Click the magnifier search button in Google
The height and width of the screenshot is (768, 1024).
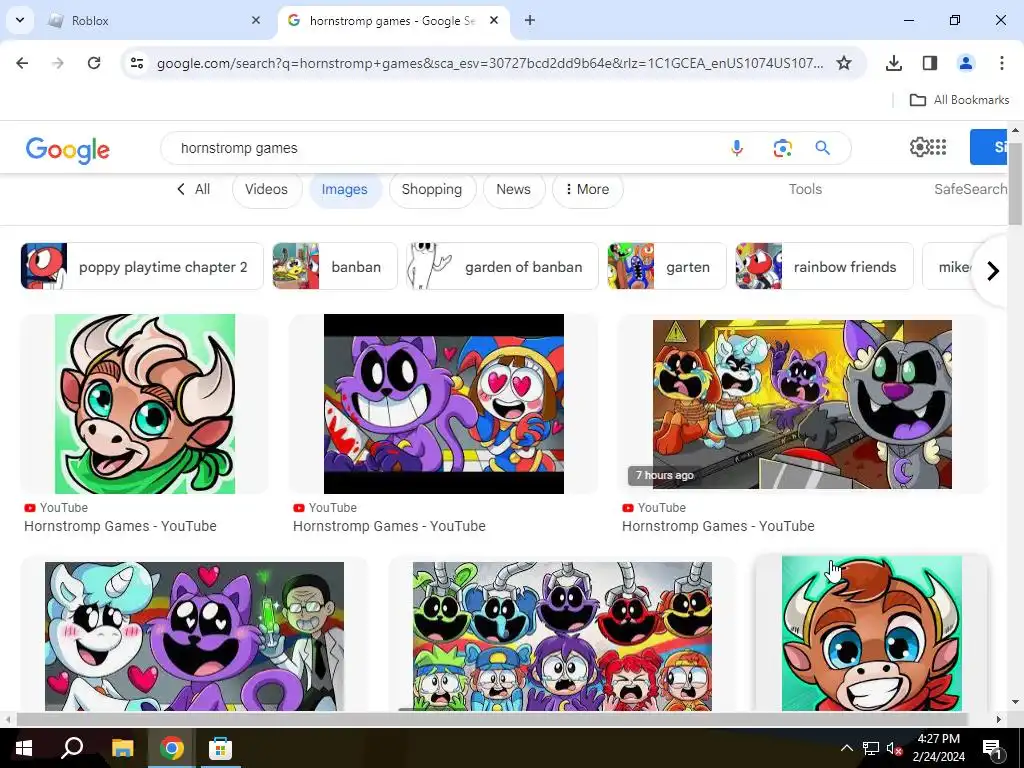(822, 148)
